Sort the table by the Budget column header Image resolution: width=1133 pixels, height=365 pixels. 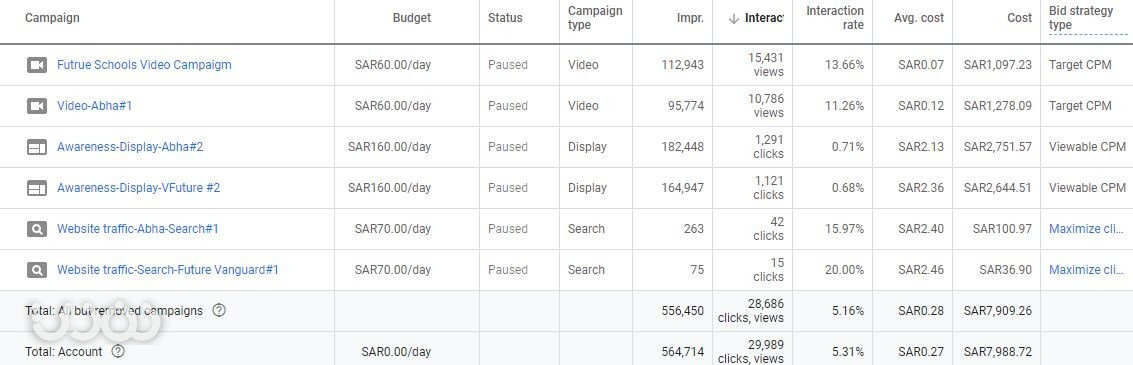pyautogui.click(x=412, y=18)
